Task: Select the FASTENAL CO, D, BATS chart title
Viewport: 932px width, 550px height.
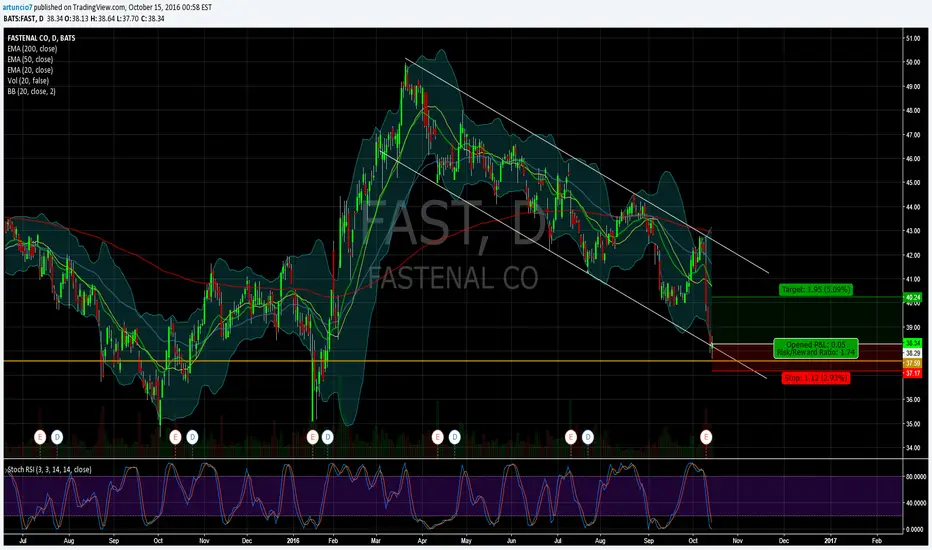Action: (42, 38)
